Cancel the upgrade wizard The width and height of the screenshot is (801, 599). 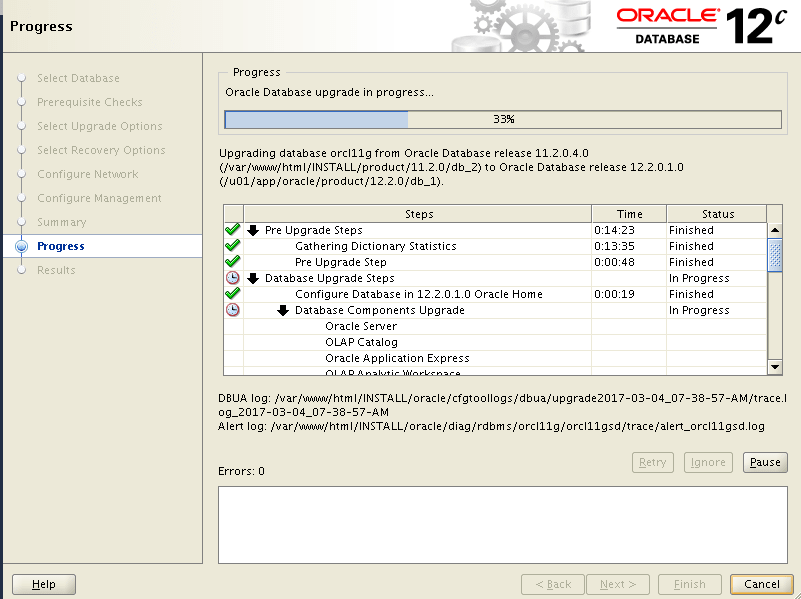click(x=762, y=584)
